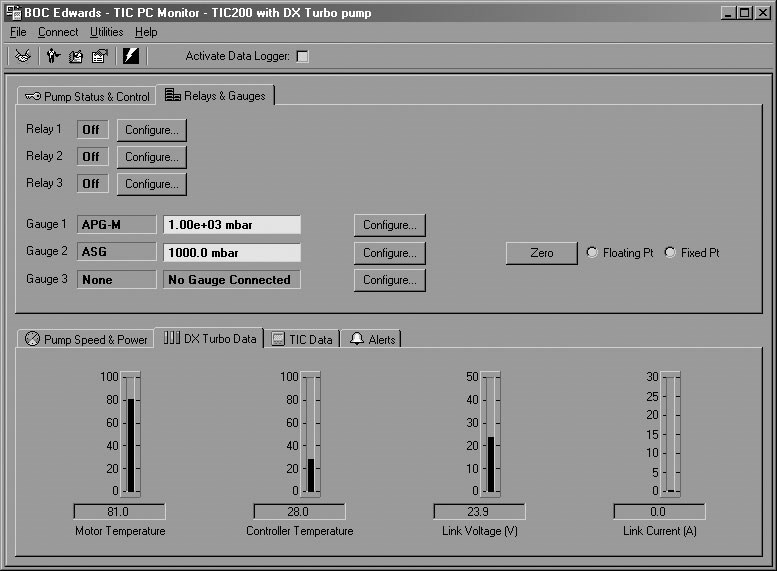The height and width of the screenshot is (571, 777).
Task: Click the 23.9 link voltage value
Action: (x=479, y=512)
